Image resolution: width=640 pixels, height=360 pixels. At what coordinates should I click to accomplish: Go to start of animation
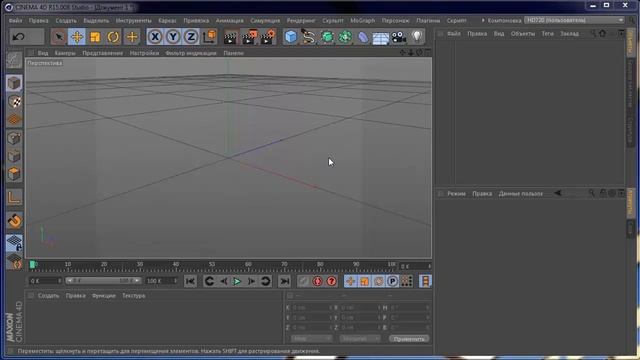click(190, 281)
